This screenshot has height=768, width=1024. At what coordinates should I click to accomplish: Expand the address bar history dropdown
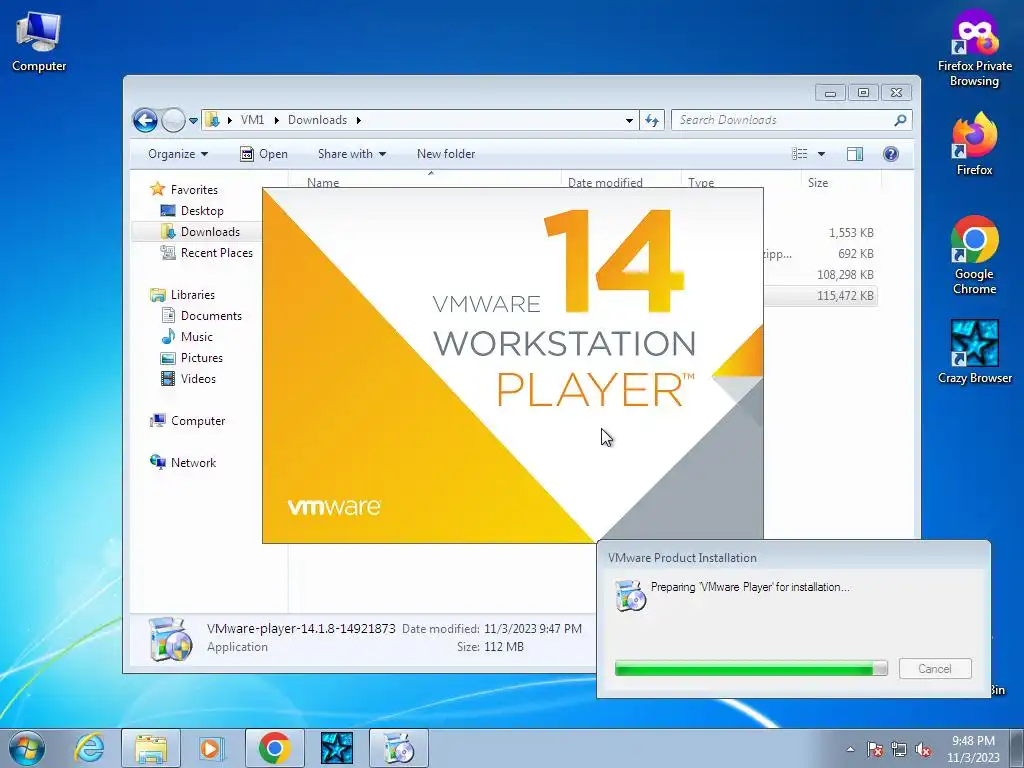[x=629, y=120]
